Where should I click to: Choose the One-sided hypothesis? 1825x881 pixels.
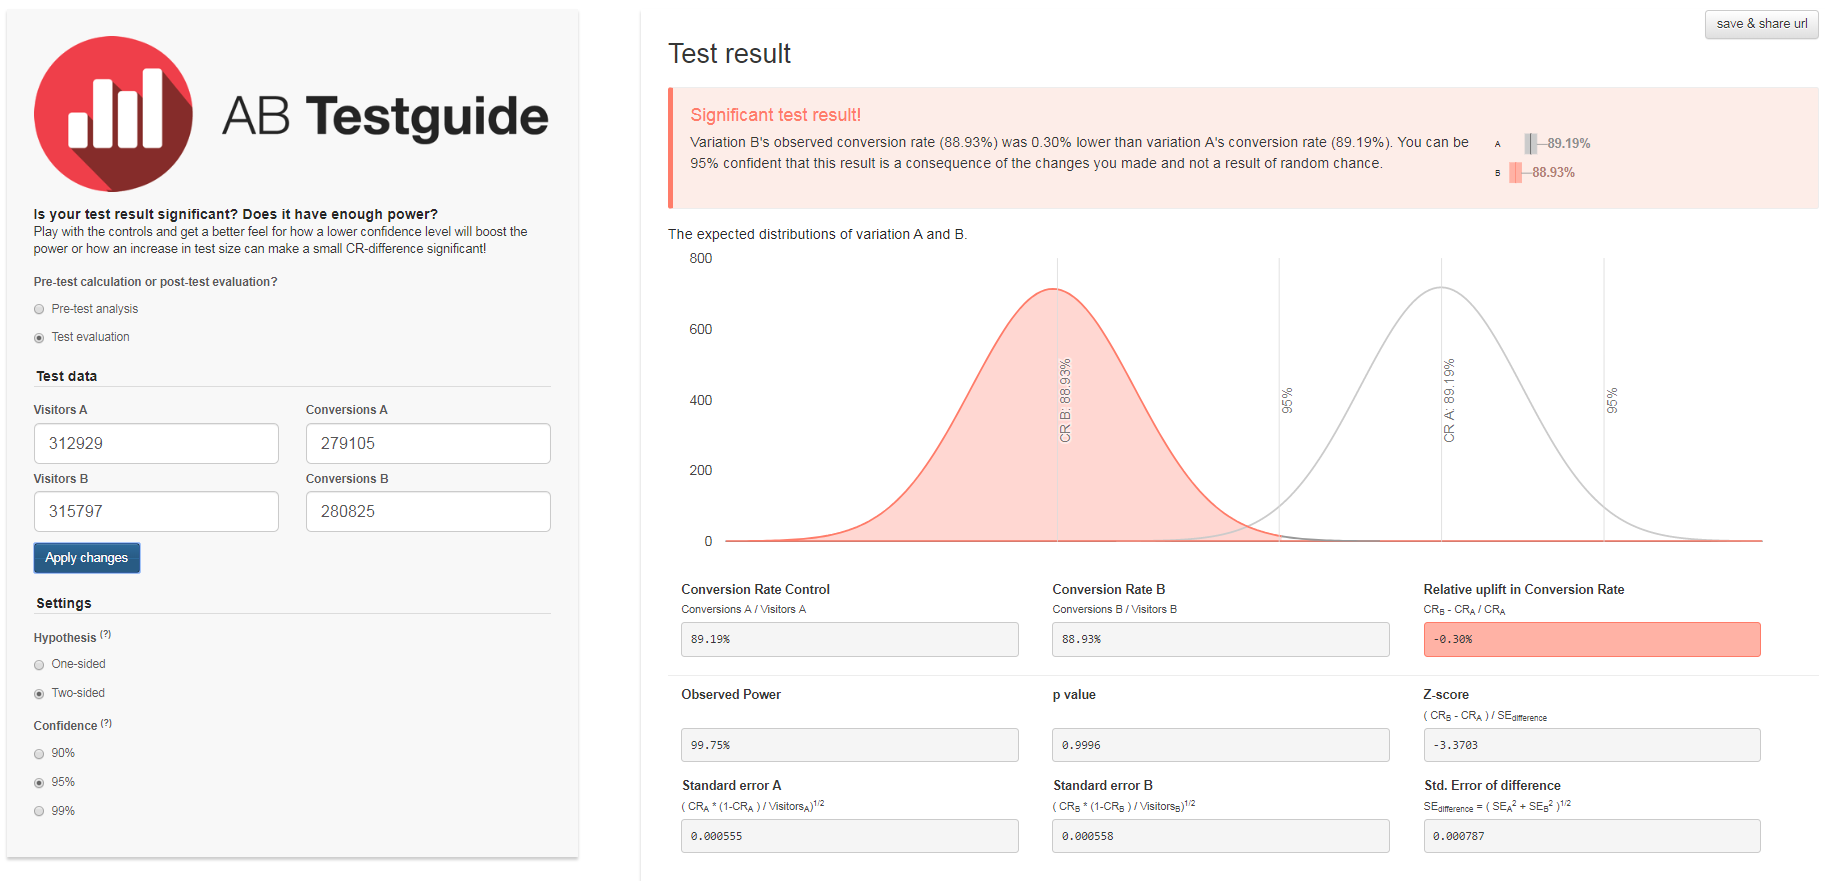(39, 665)
